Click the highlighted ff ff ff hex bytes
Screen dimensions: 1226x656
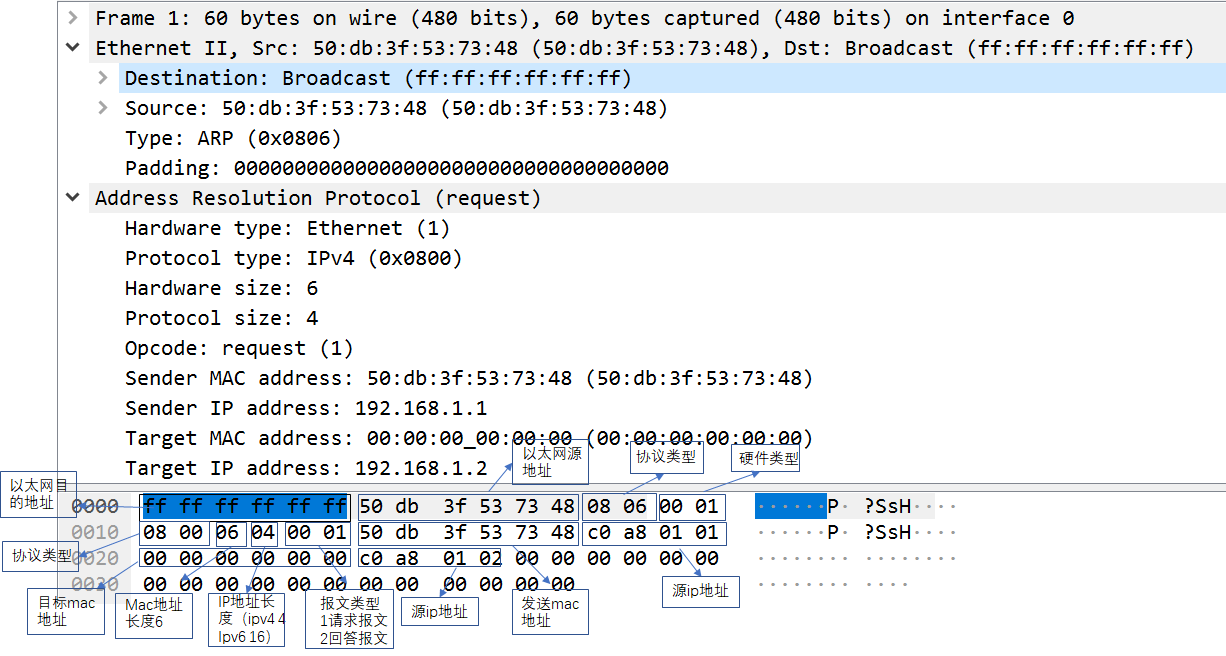[245, 506]
